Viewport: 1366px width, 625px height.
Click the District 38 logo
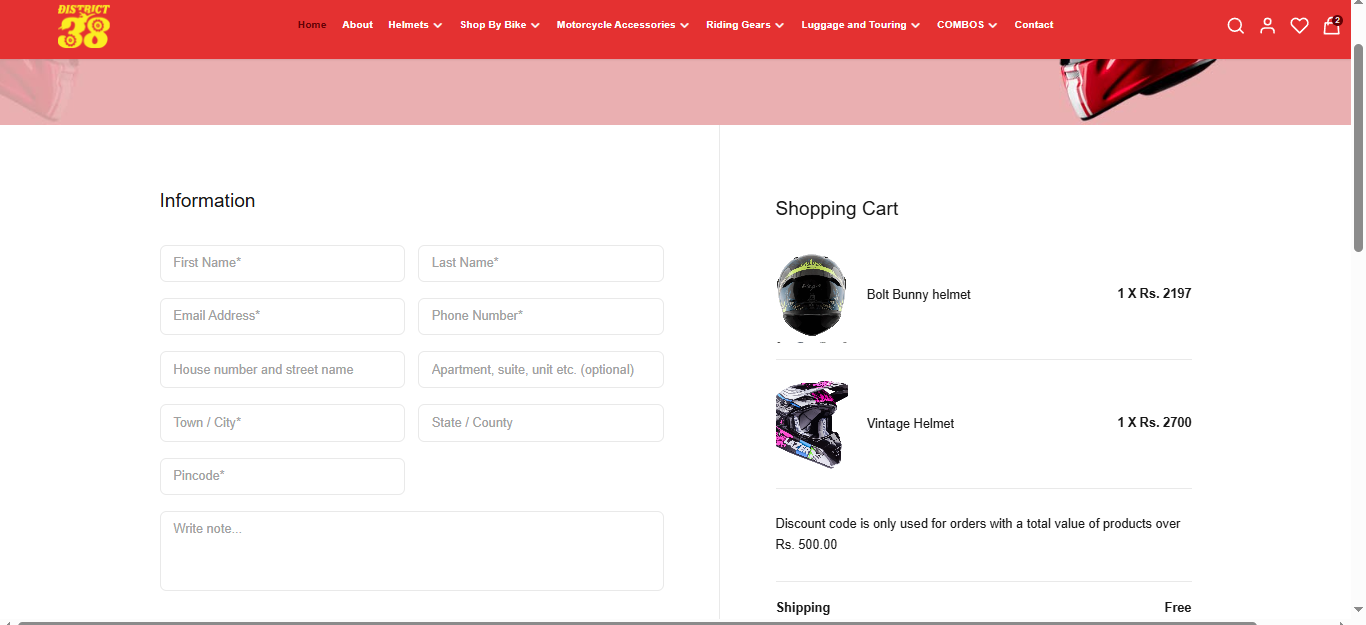pos(84,27)
